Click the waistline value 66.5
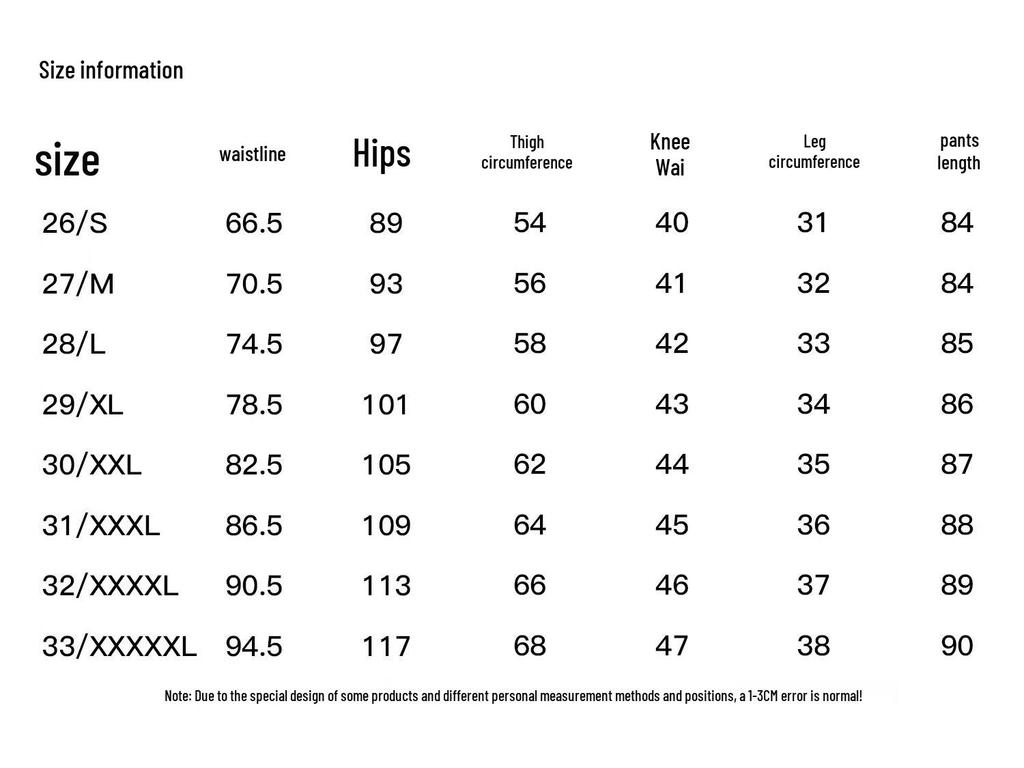The width and height of the screenshot is (1024, 768). 254,223
